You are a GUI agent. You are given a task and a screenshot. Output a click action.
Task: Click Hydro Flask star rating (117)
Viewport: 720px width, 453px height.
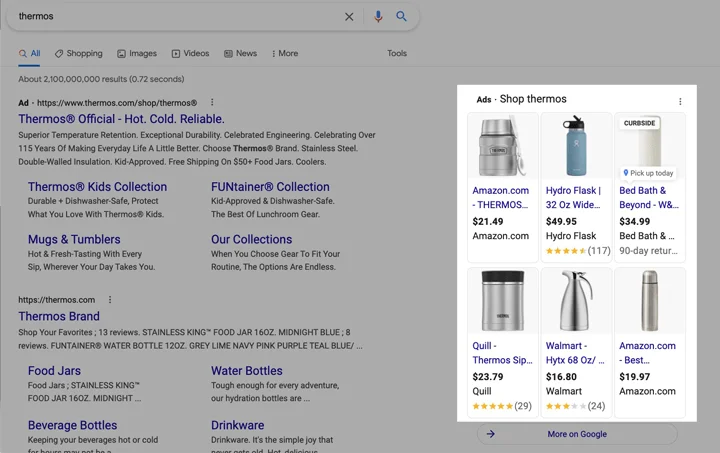coord(578,251)
